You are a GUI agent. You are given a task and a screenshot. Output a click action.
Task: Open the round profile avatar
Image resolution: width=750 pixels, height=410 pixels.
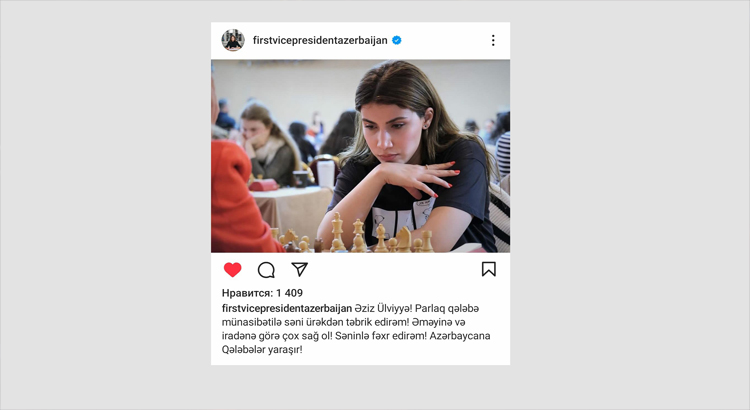(x=233, y=40)
